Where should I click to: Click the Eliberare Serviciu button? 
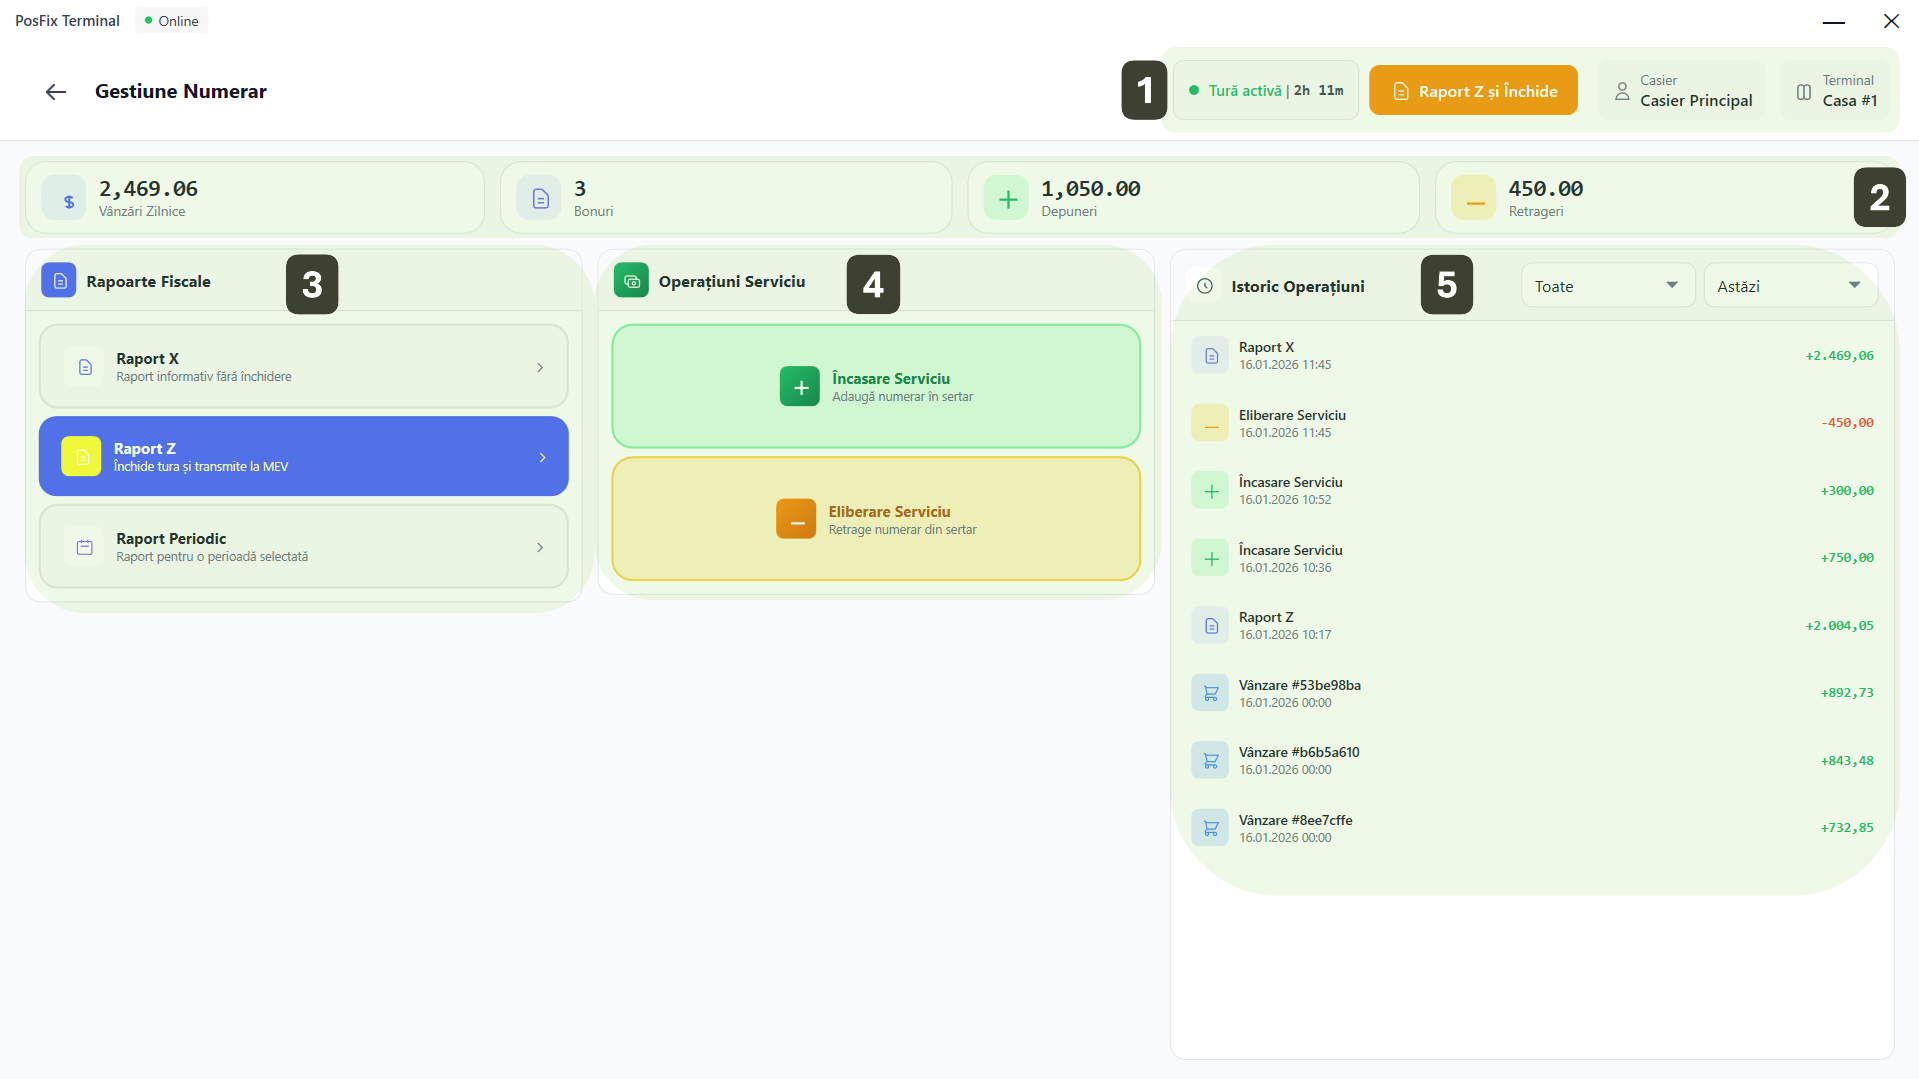875,520
